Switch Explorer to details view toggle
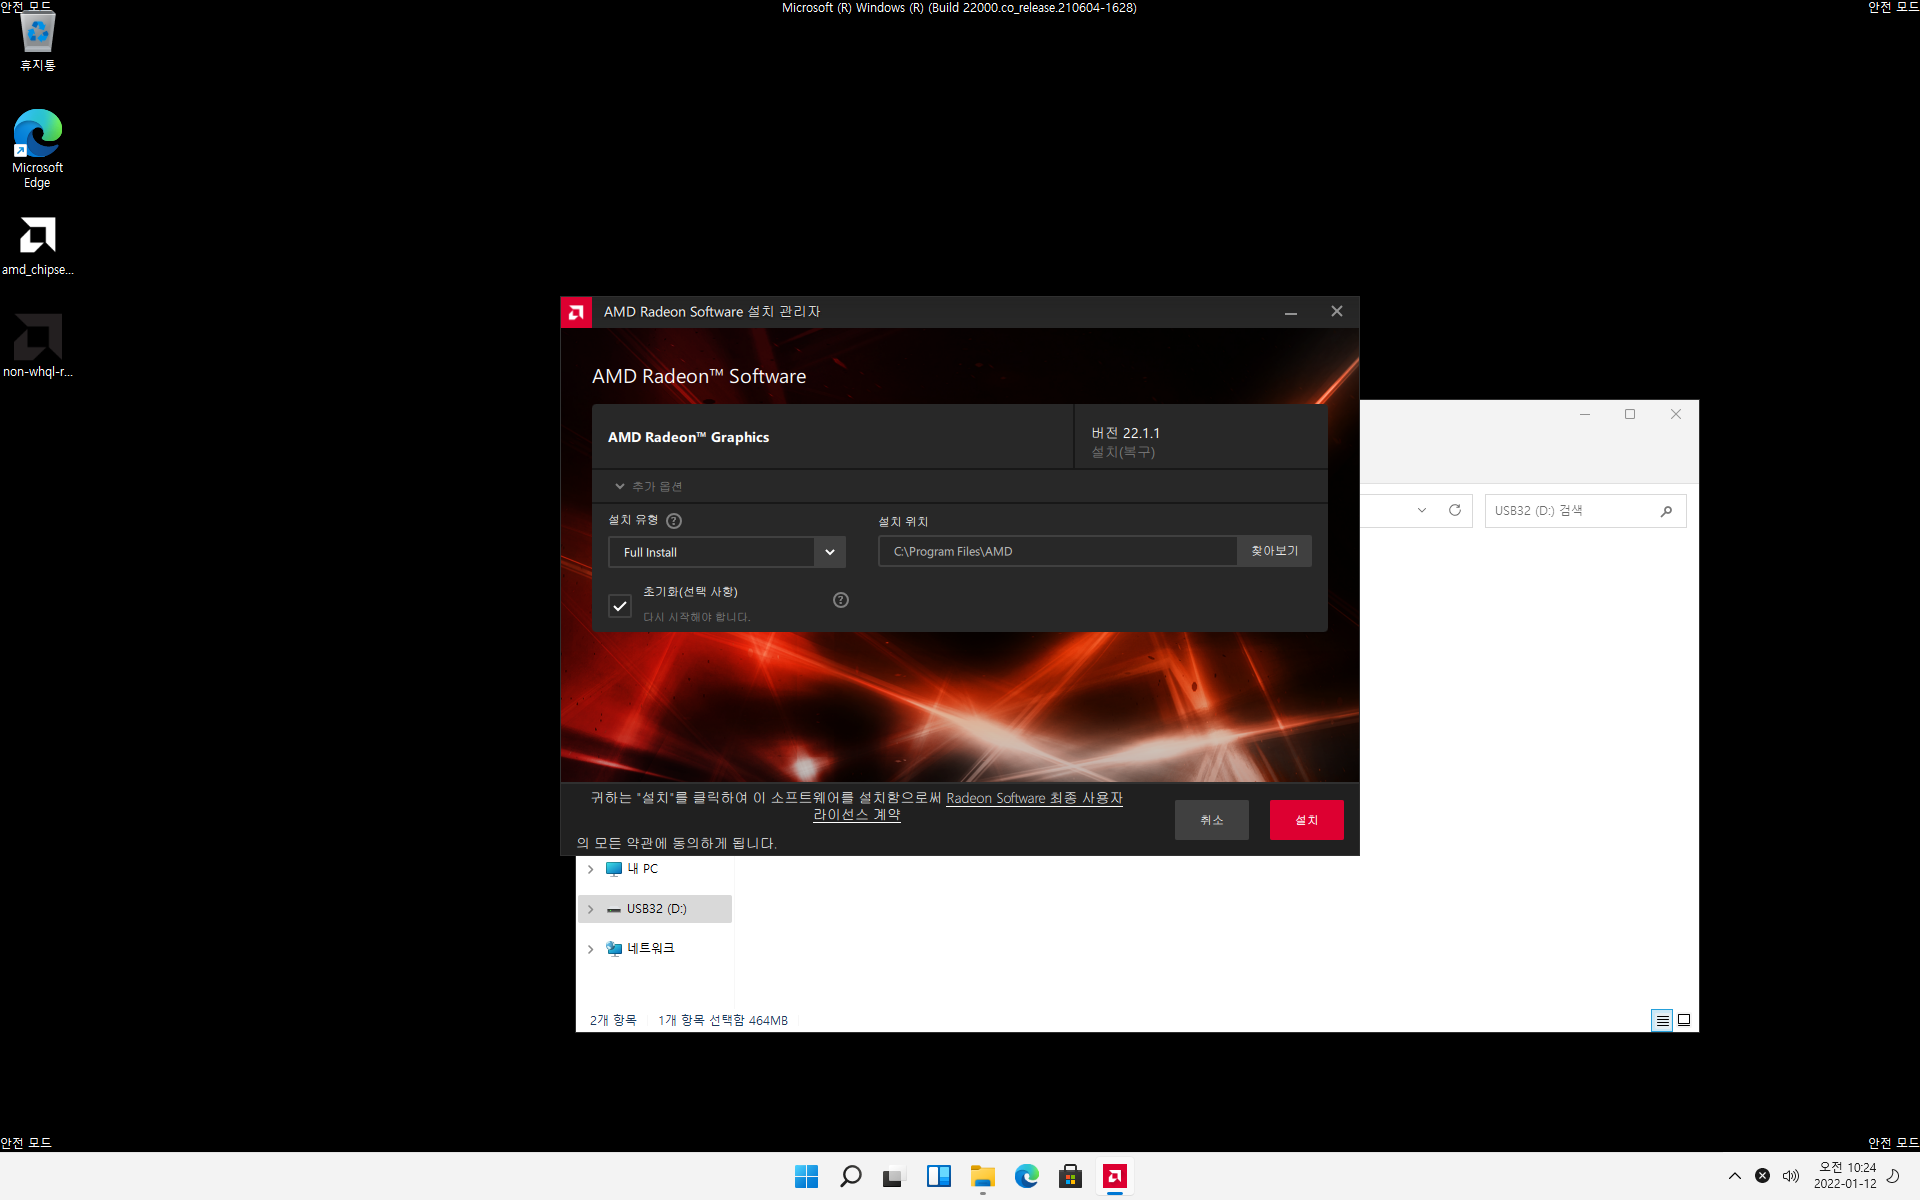1920x1200 pixels. coord(1662,1020)
